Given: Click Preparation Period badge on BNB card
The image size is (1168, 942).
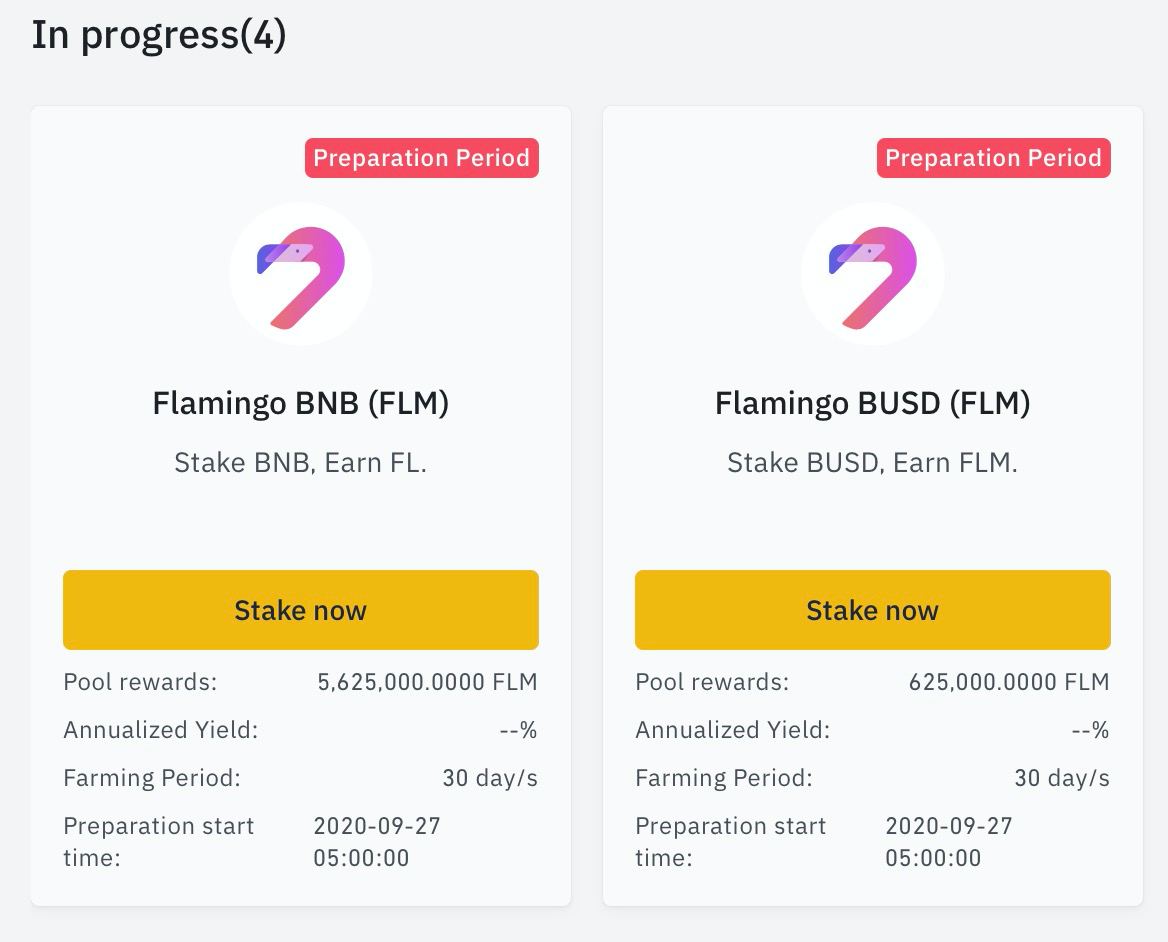Looking at the screenshot, I should point(422,158).
